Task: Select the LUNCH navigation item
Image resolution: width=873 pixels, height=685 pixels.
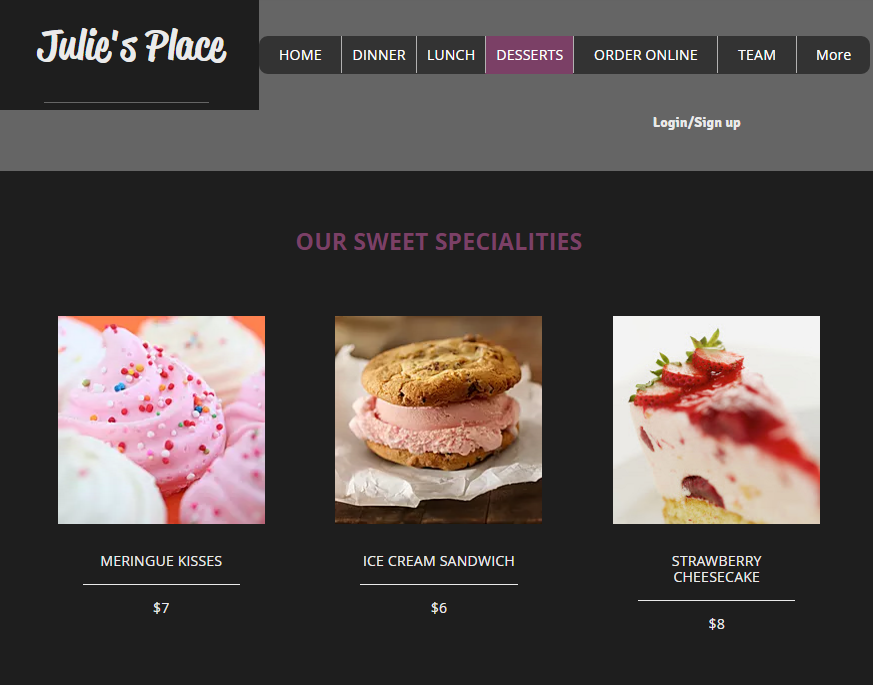Action: pyautogui.click(x=451, y=55)
